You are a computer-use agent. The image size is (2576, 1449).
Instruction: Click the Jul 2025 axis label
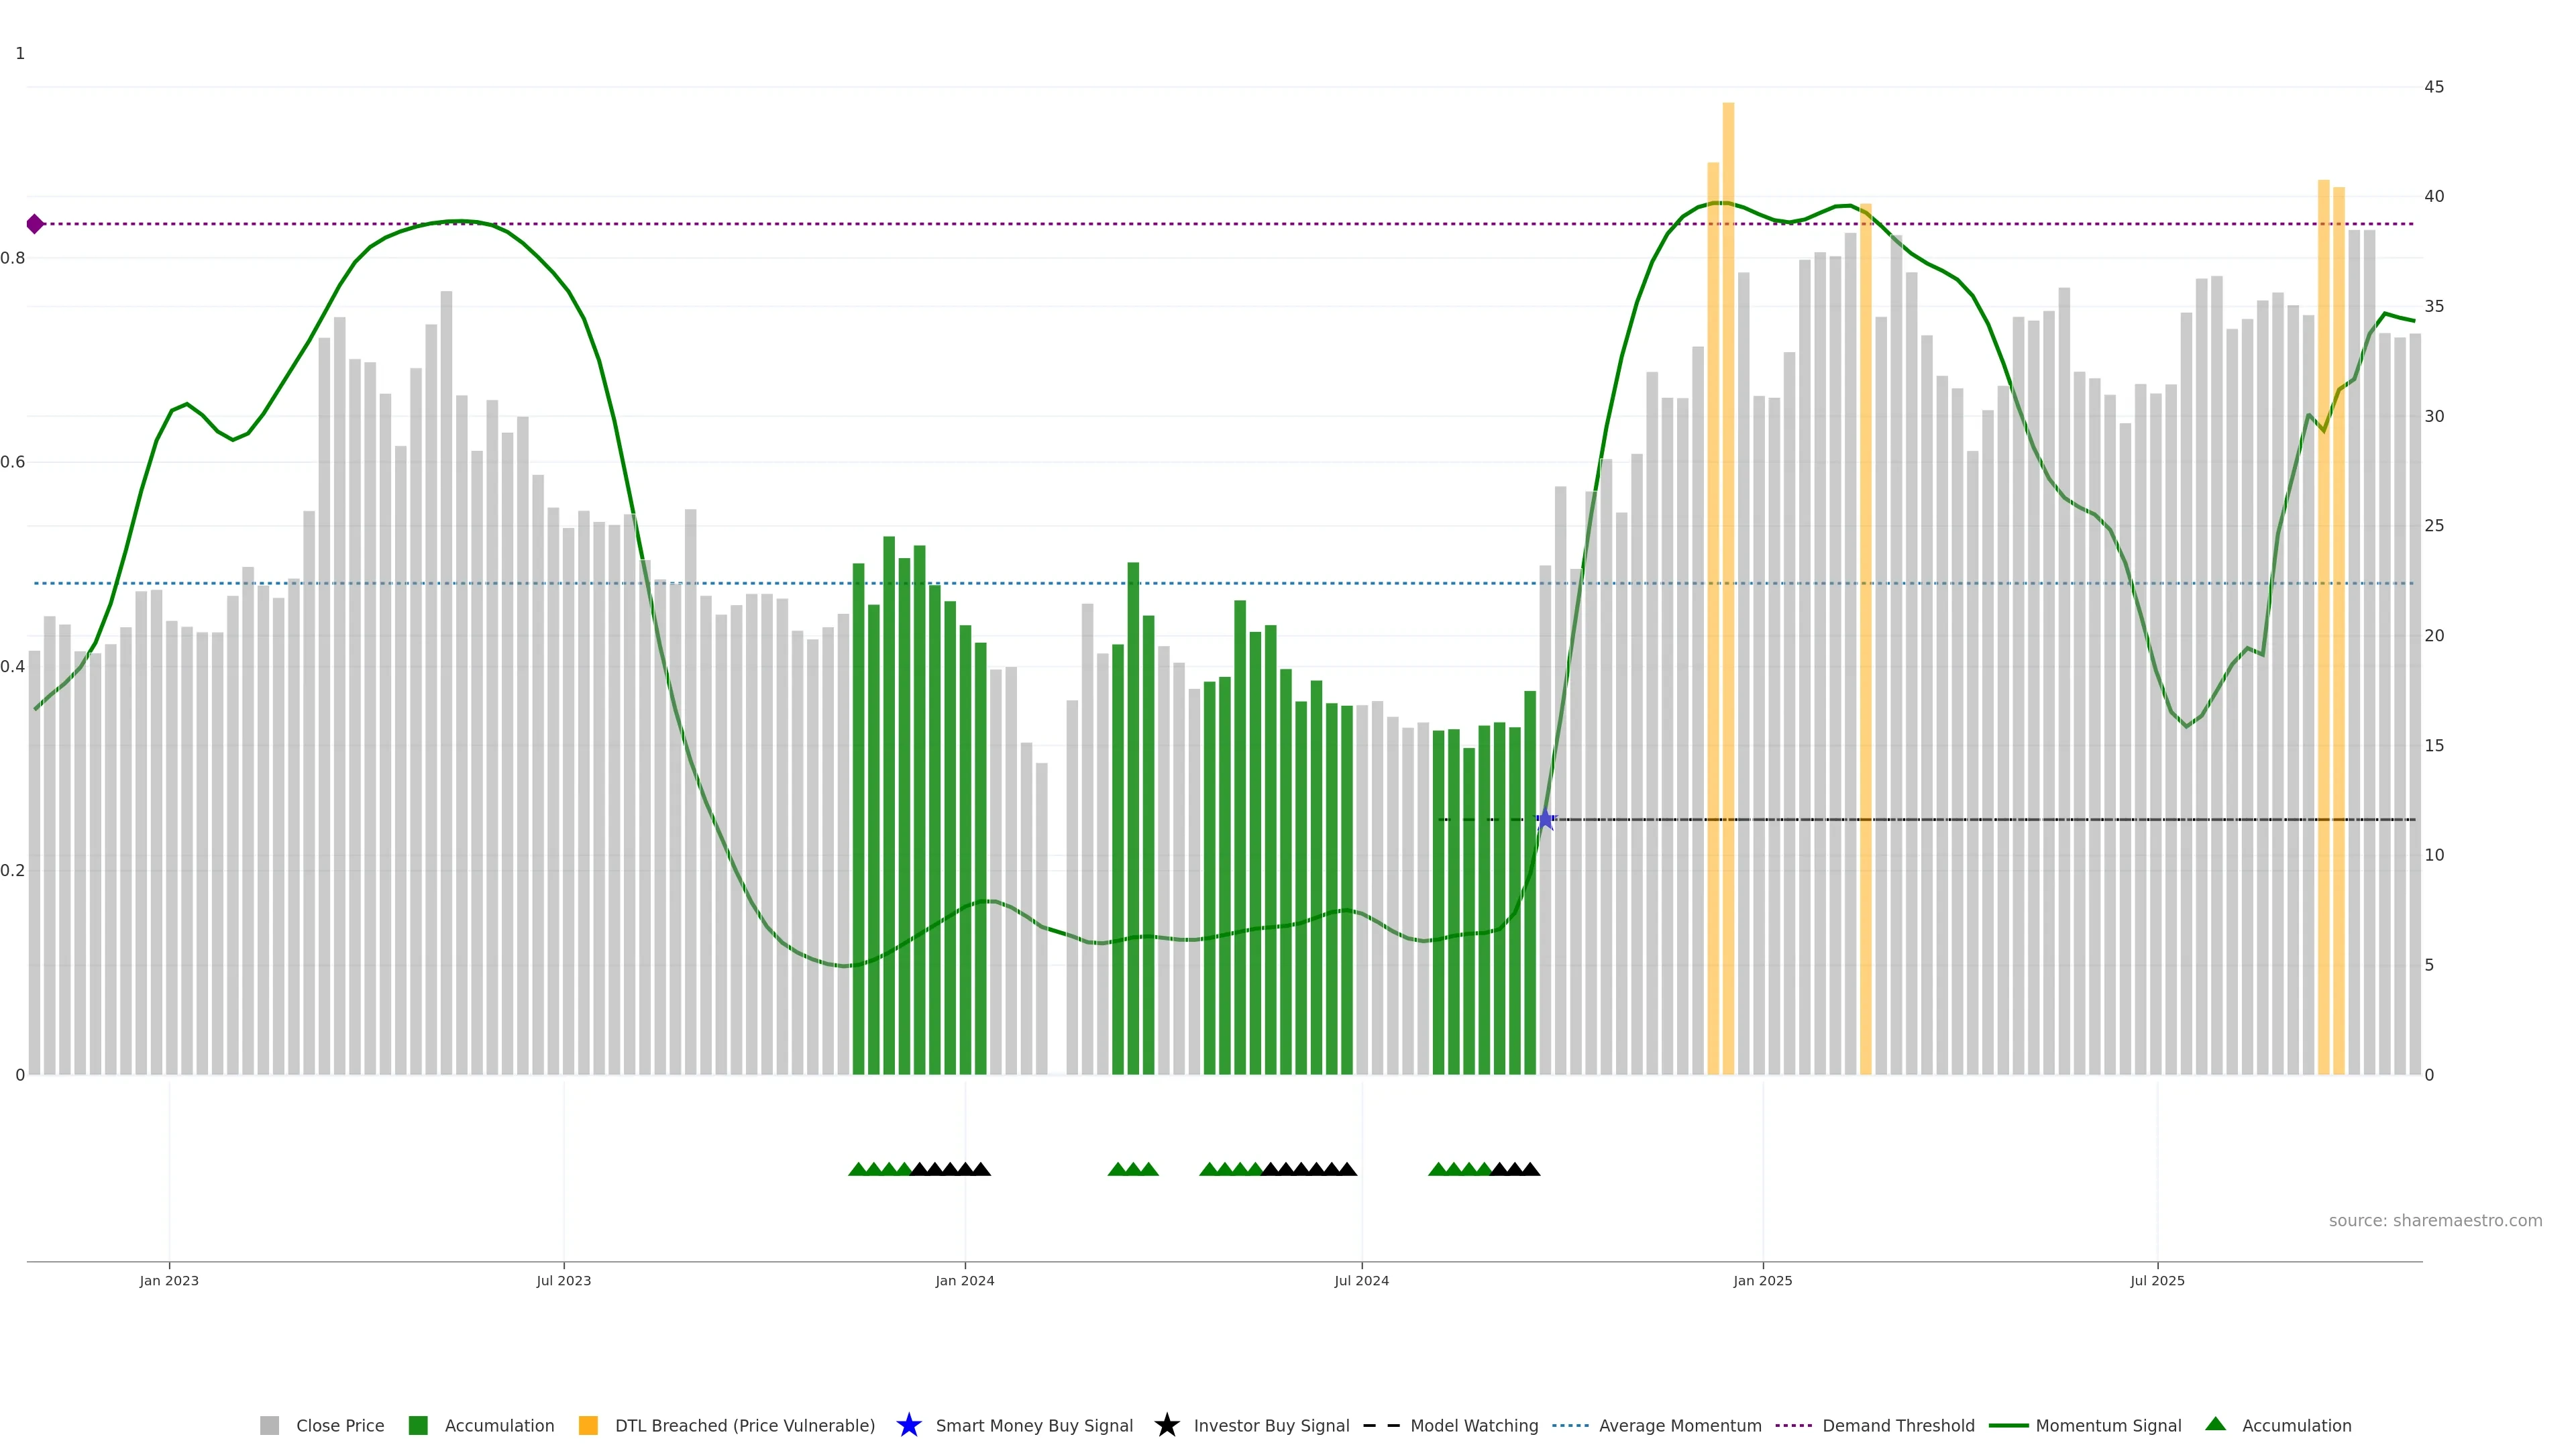click(2157, 1280)
